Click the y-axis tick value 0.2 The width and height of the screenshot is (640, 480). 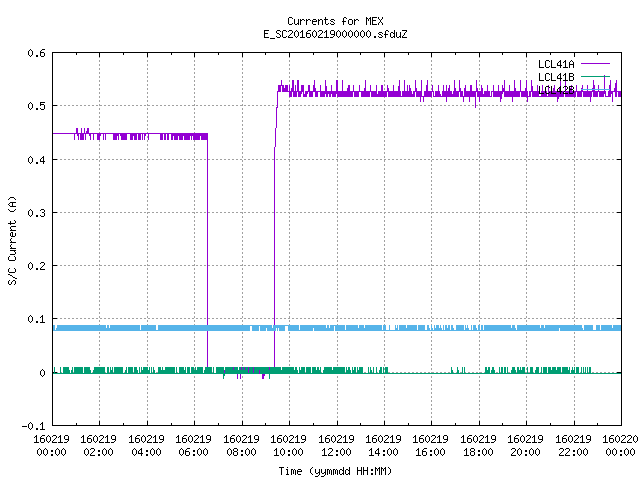[x=36, y=266]
